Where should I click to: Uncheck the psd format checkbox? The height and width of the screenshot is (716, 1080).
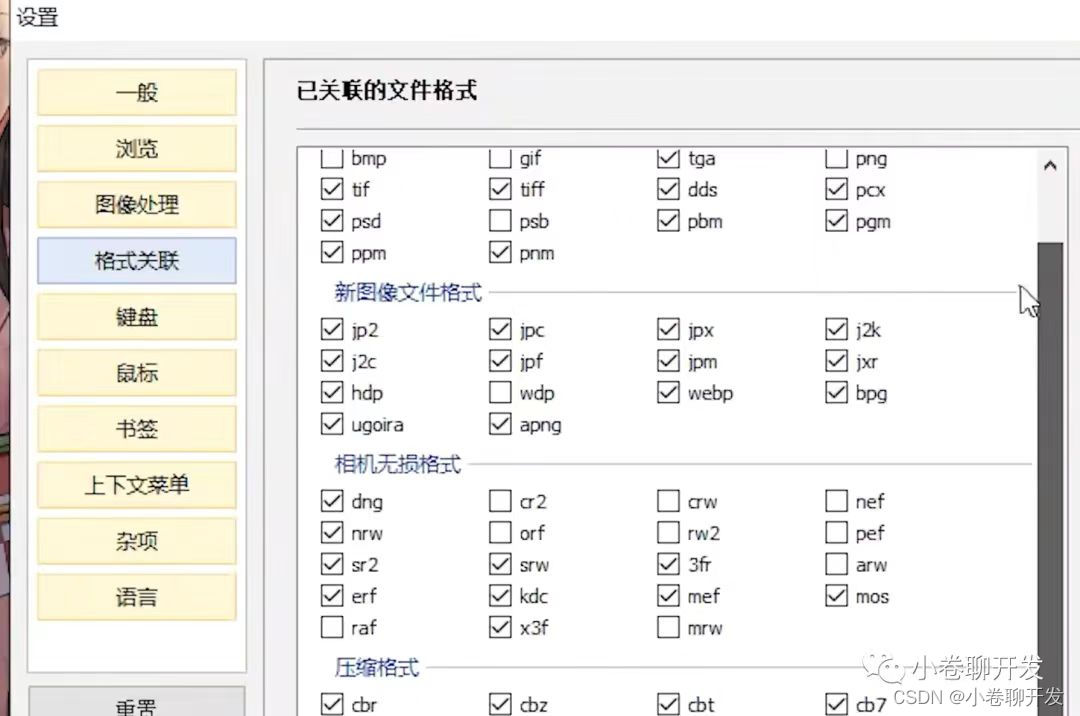tap(332, 221)
